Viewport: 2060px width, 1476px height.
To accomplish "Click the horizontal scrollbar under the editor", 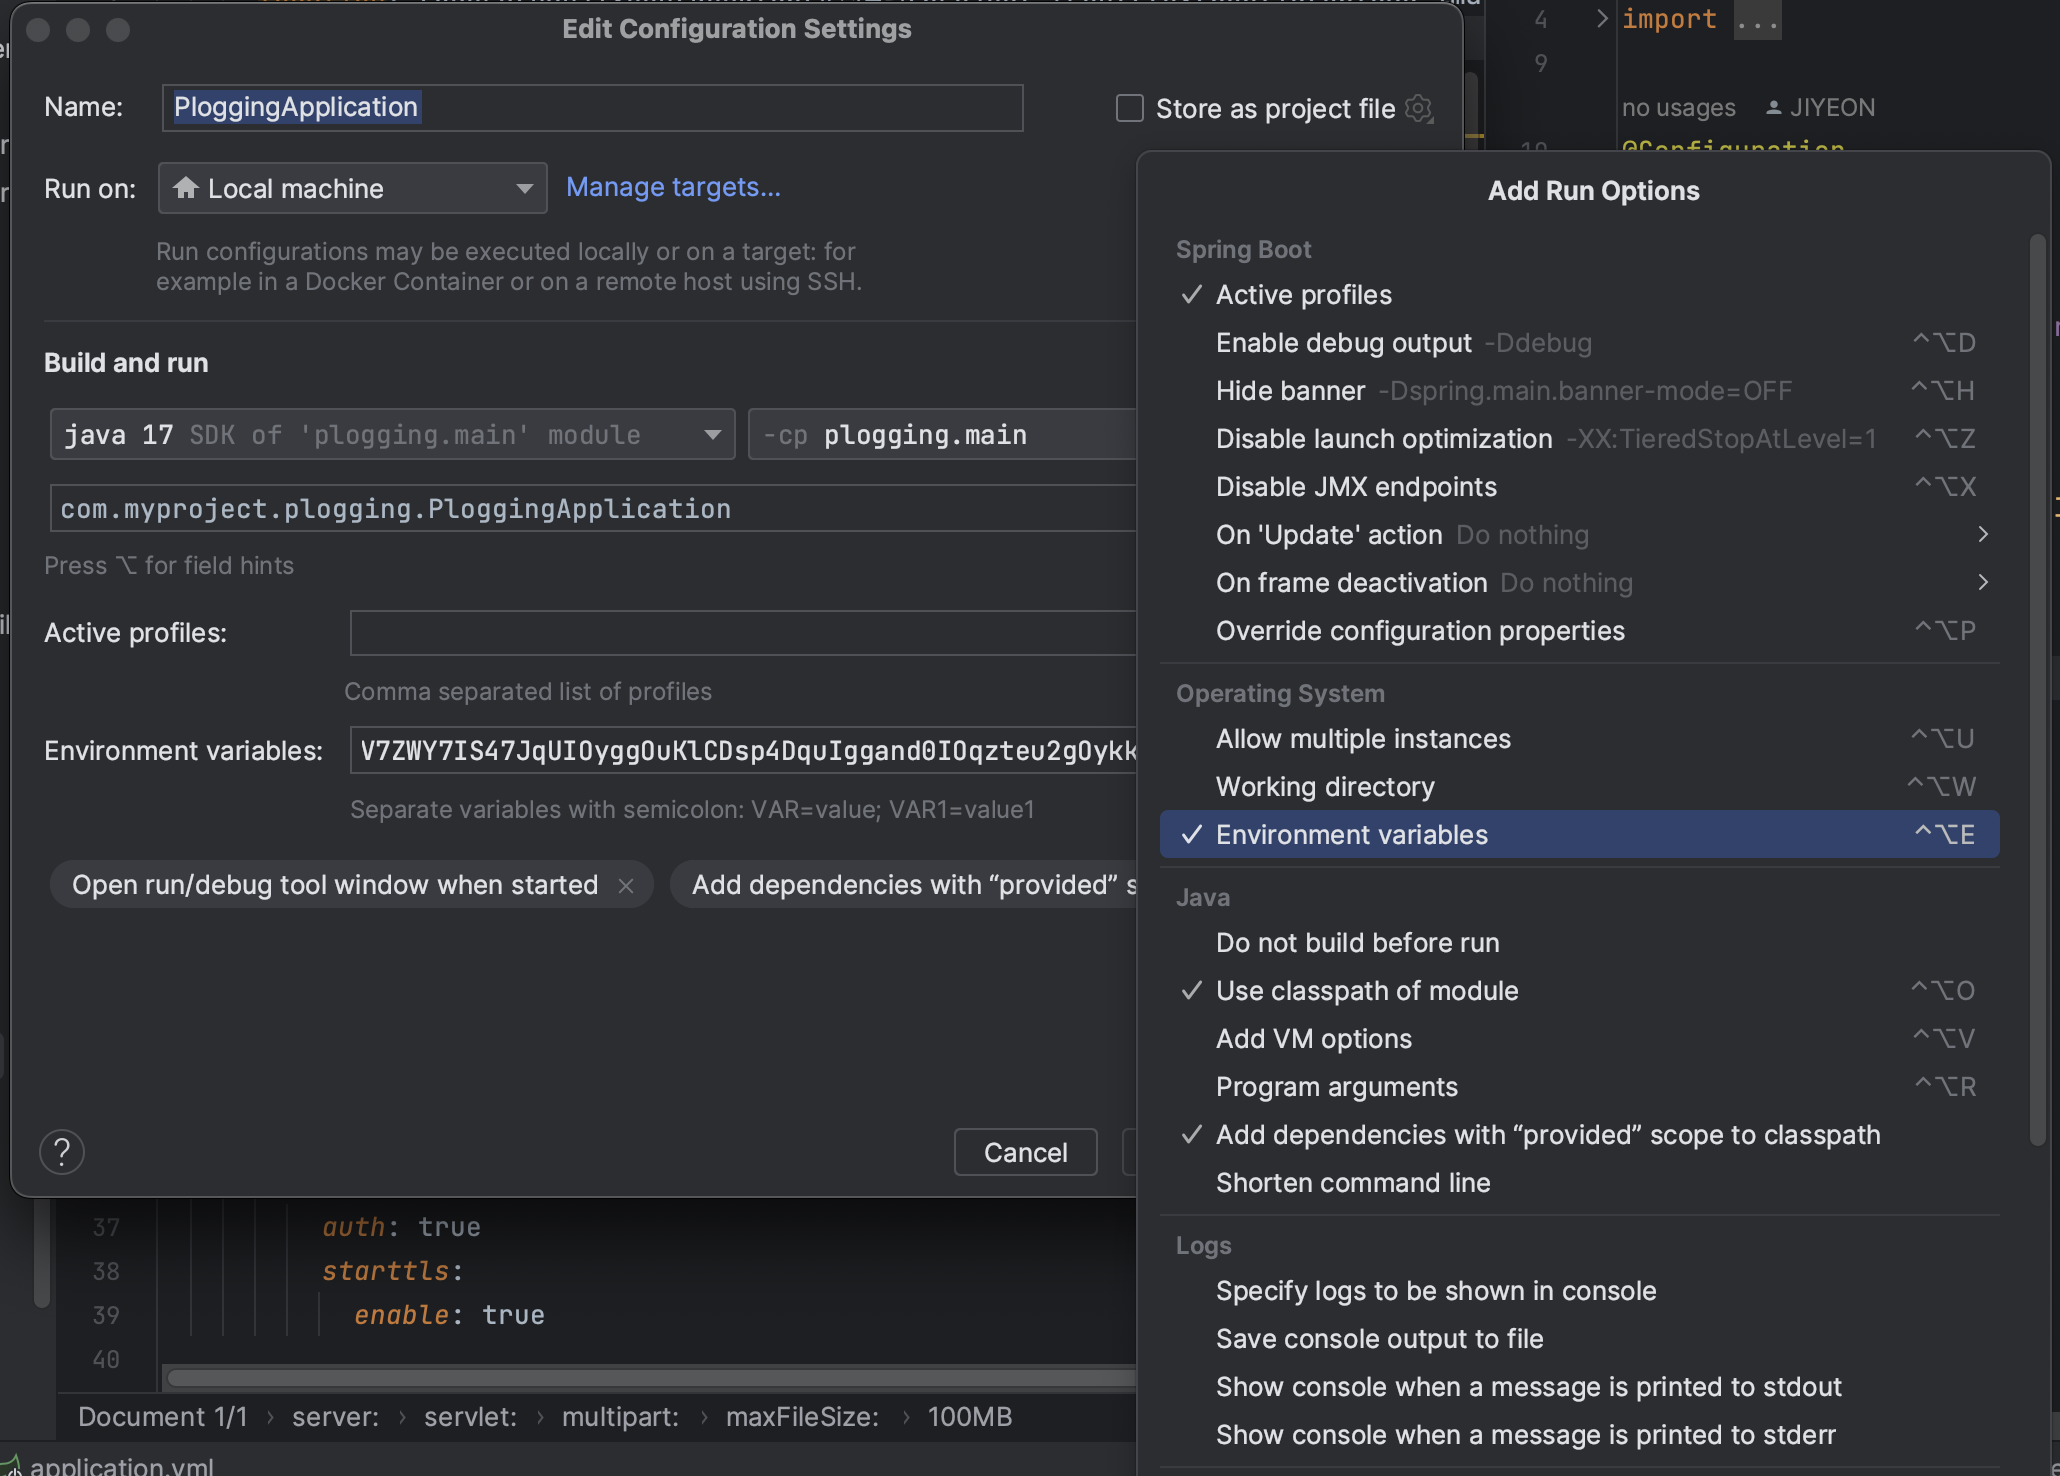I will (650, 1378).
